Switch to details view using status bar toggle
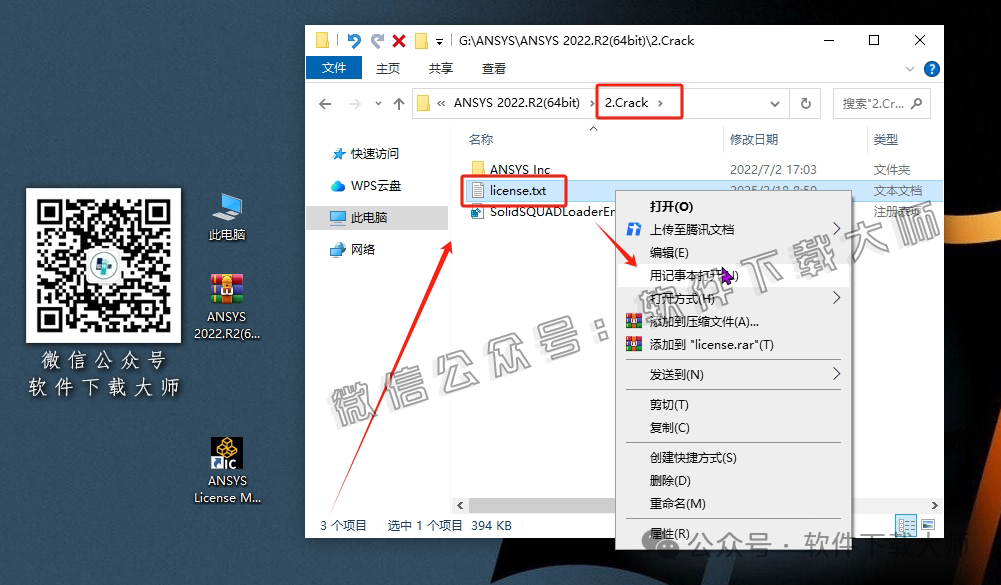Viewport: 1001px width, 585px height. tap(905, 524)
